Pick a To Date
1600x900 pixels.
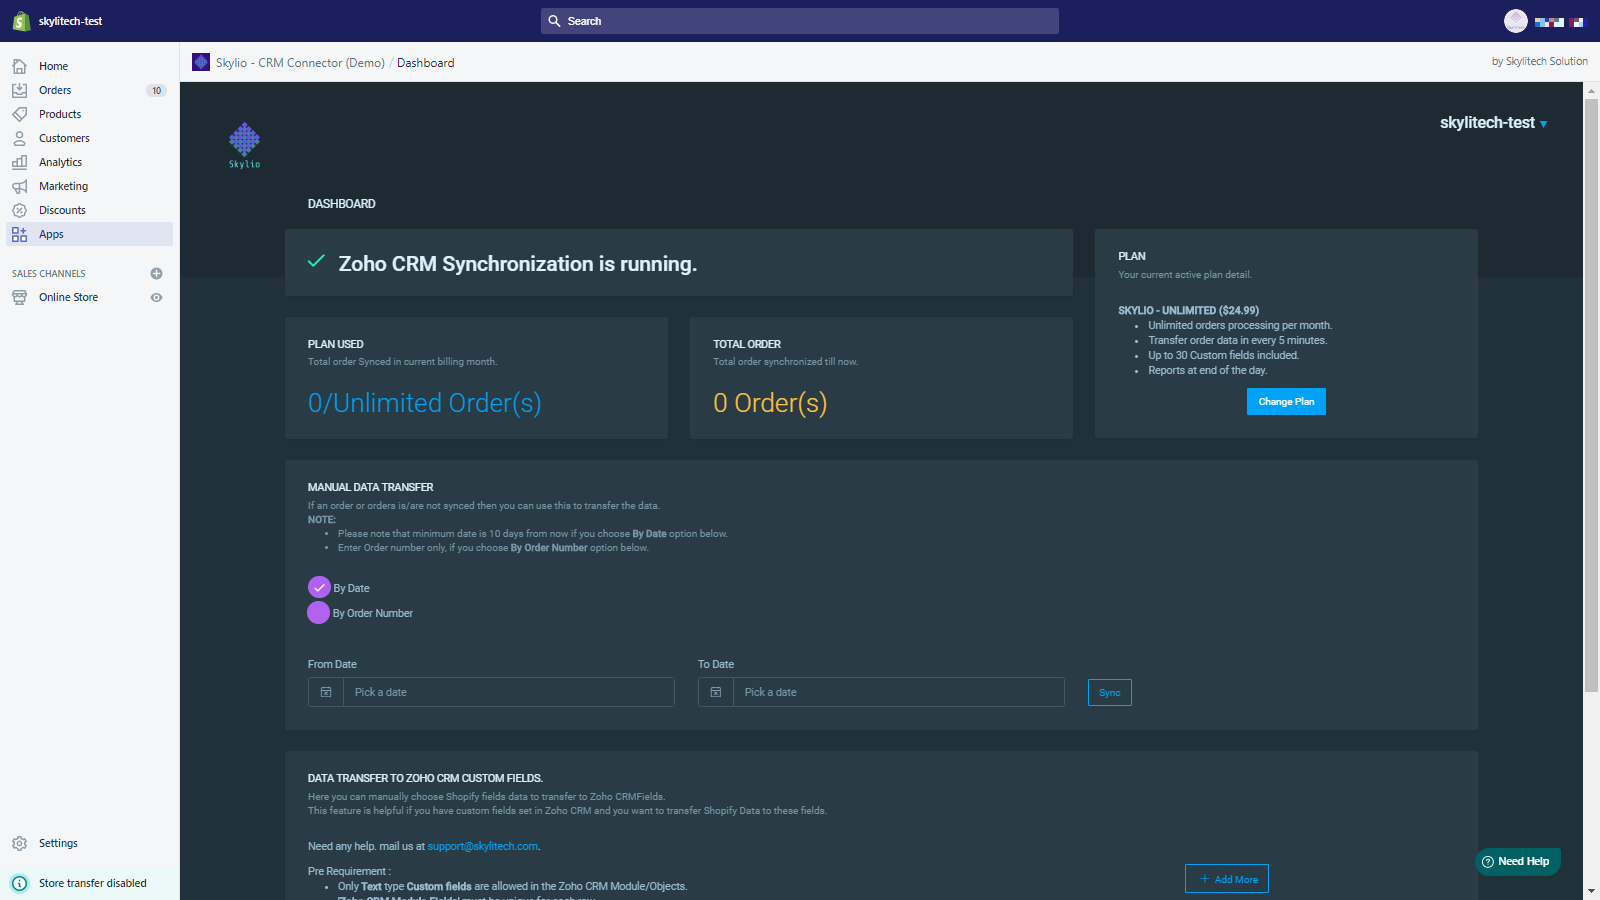[x=898, y=692]
